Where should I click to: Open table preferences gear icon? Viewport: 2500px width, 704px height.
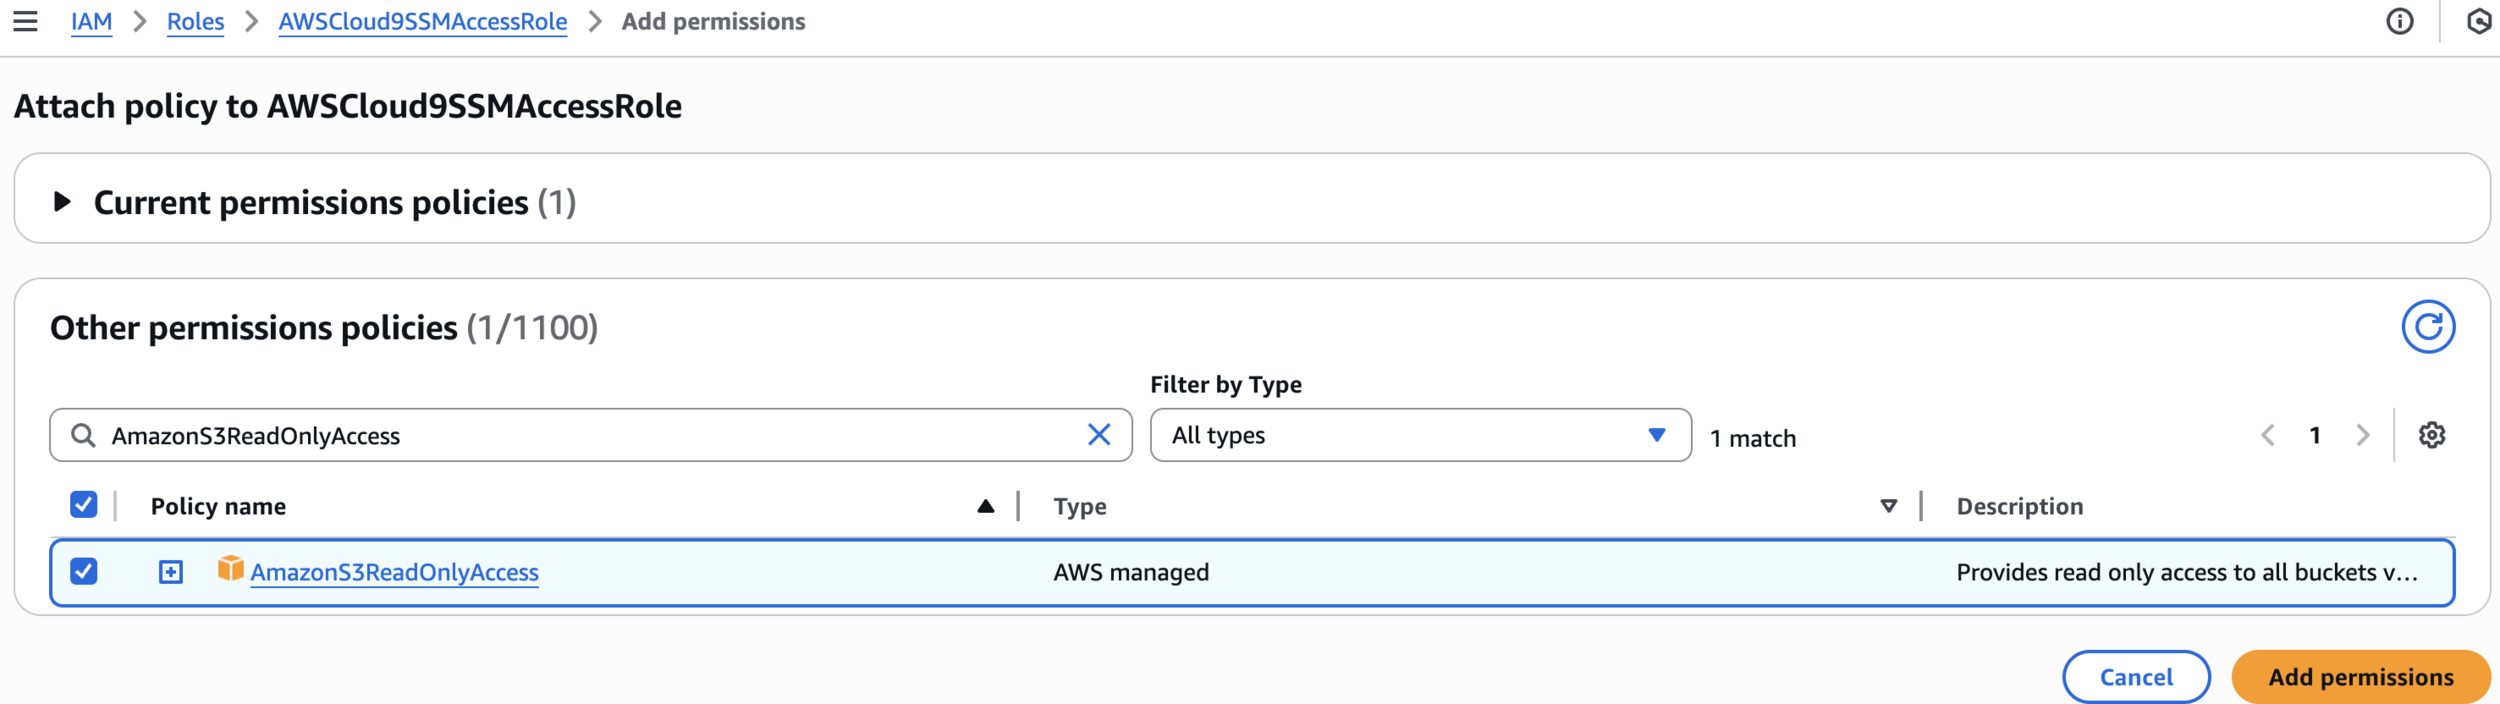(2432, 435)
